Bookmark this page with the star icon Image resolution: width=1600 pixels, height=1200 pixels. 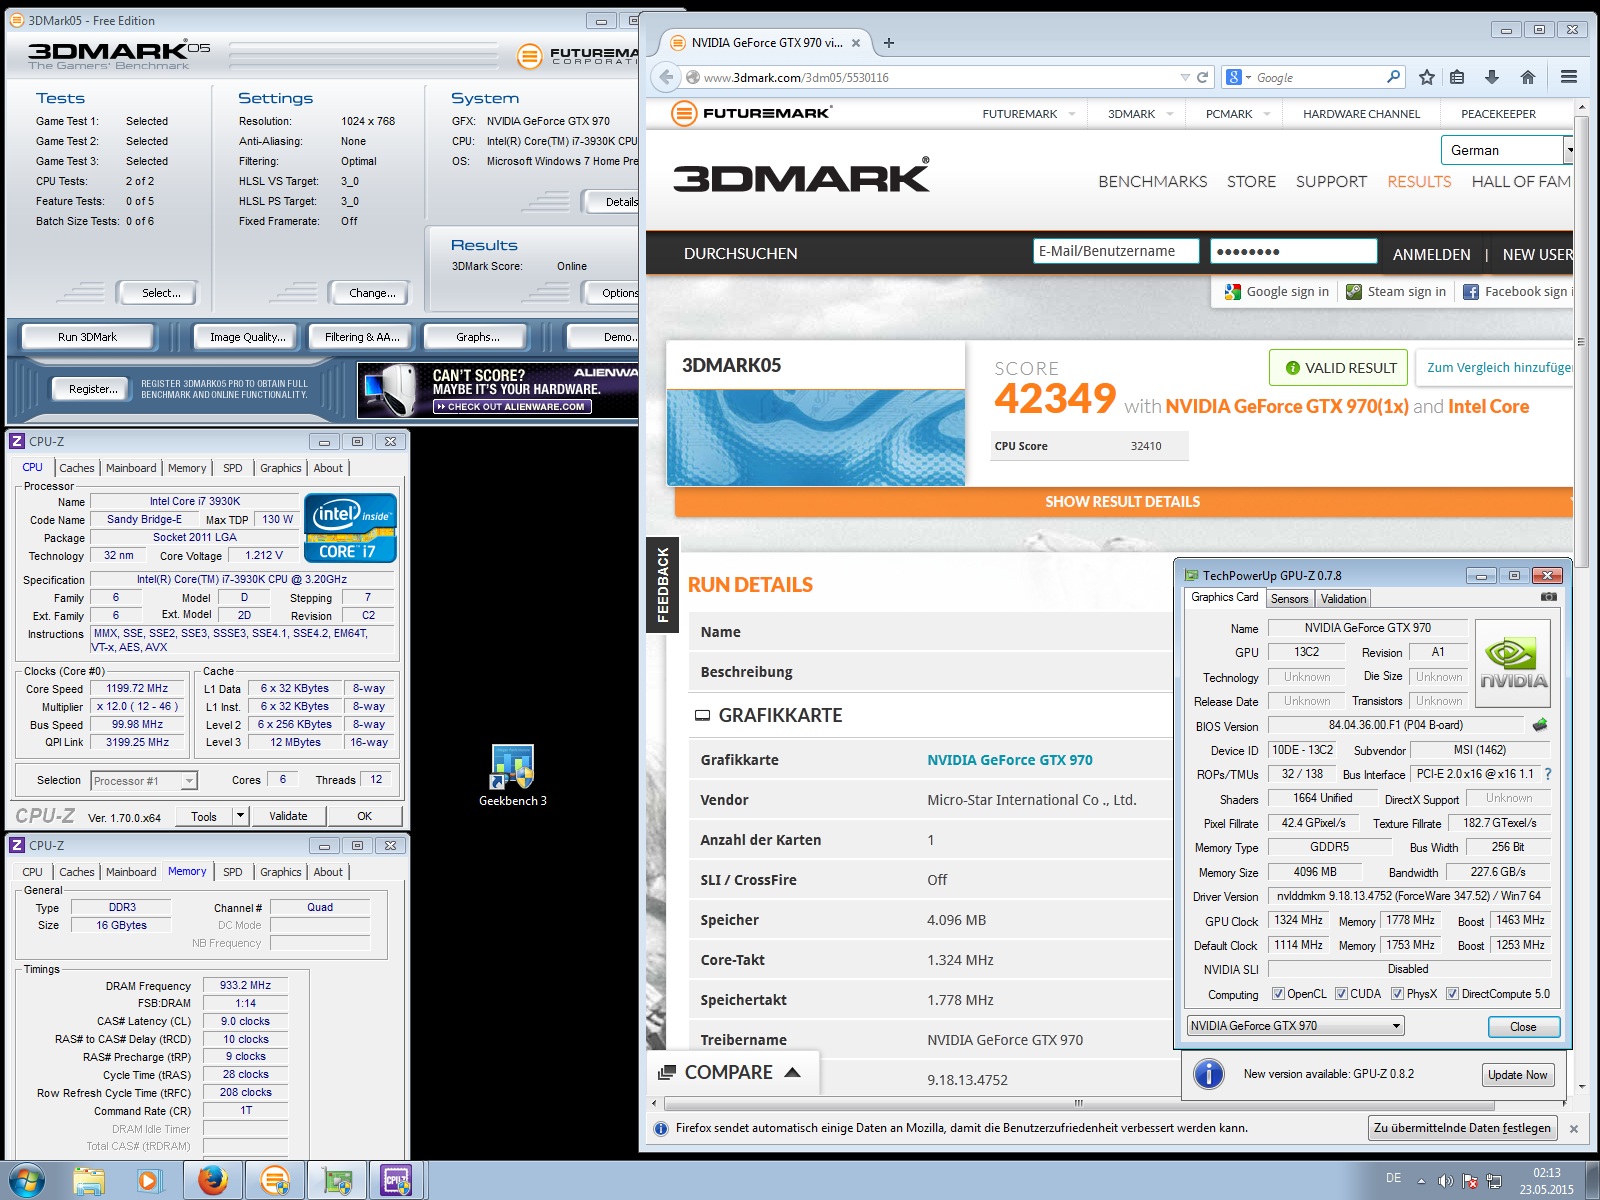1427,77
